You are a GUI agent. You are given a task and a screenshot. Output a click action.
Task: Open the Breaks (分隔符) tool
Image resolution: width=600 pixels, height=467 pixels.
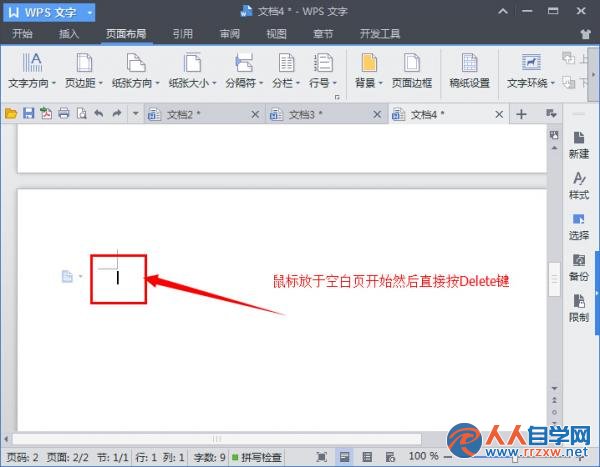[x=244, y=71]
